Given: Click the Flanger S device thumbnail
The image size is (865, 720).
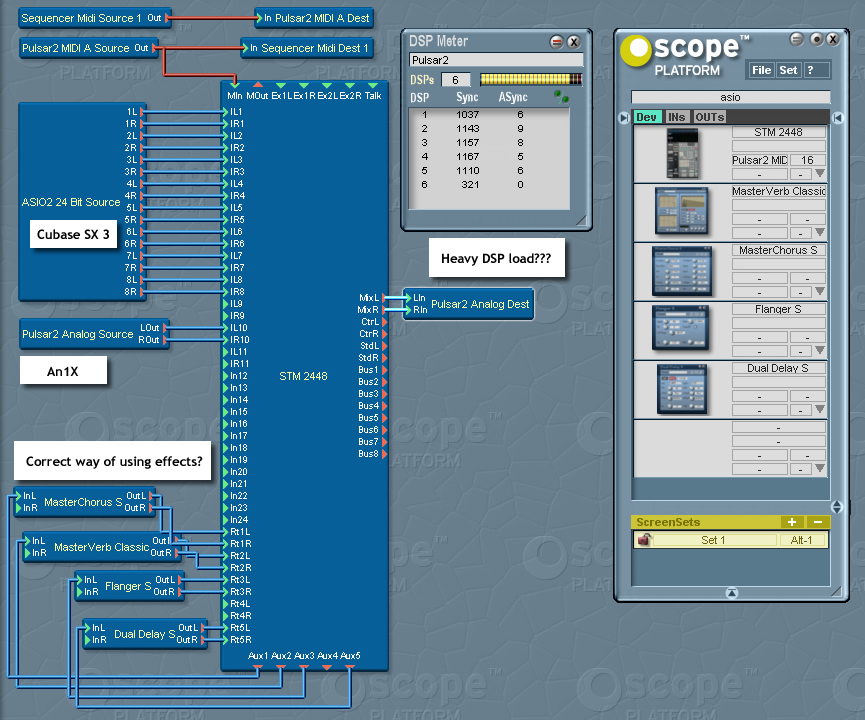Looking at the screenshot, I should [682, 328].
